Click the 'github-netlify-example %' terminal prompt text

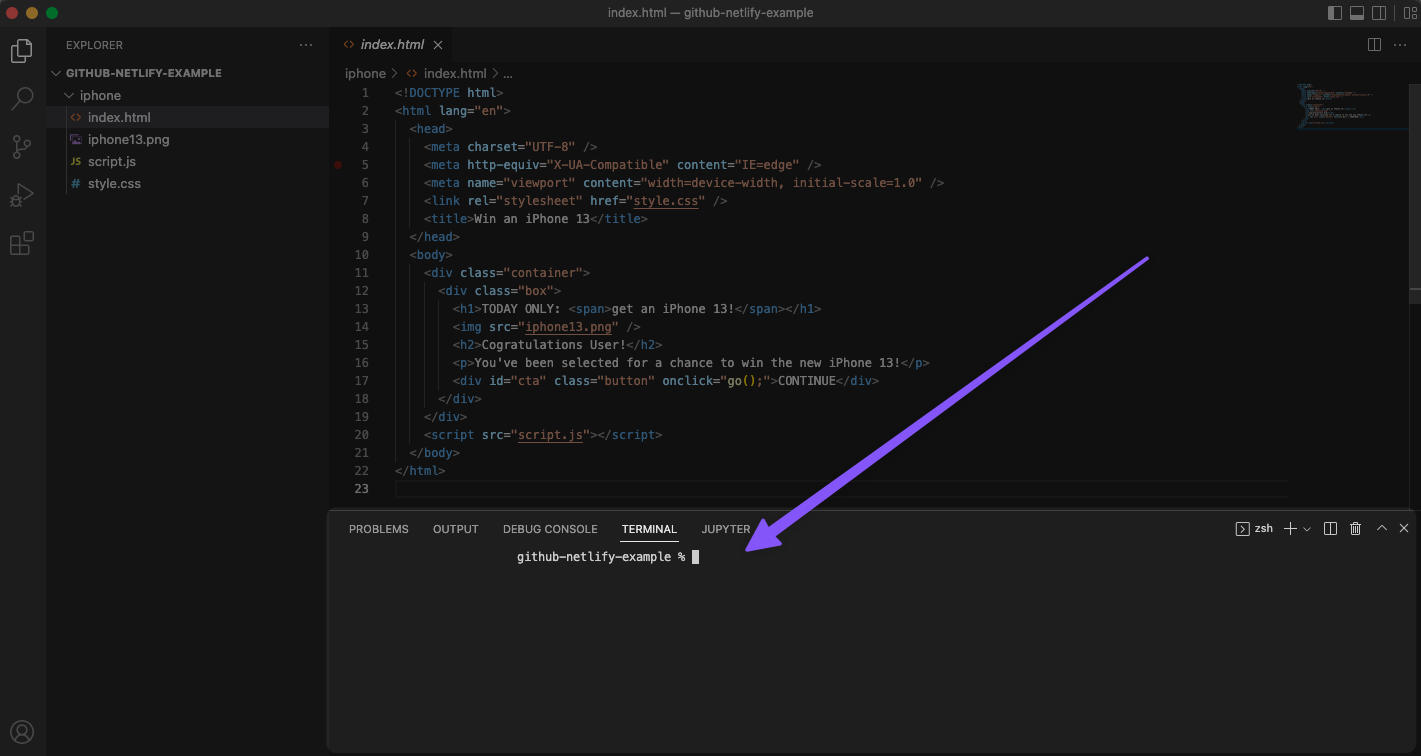click(601, 557)
